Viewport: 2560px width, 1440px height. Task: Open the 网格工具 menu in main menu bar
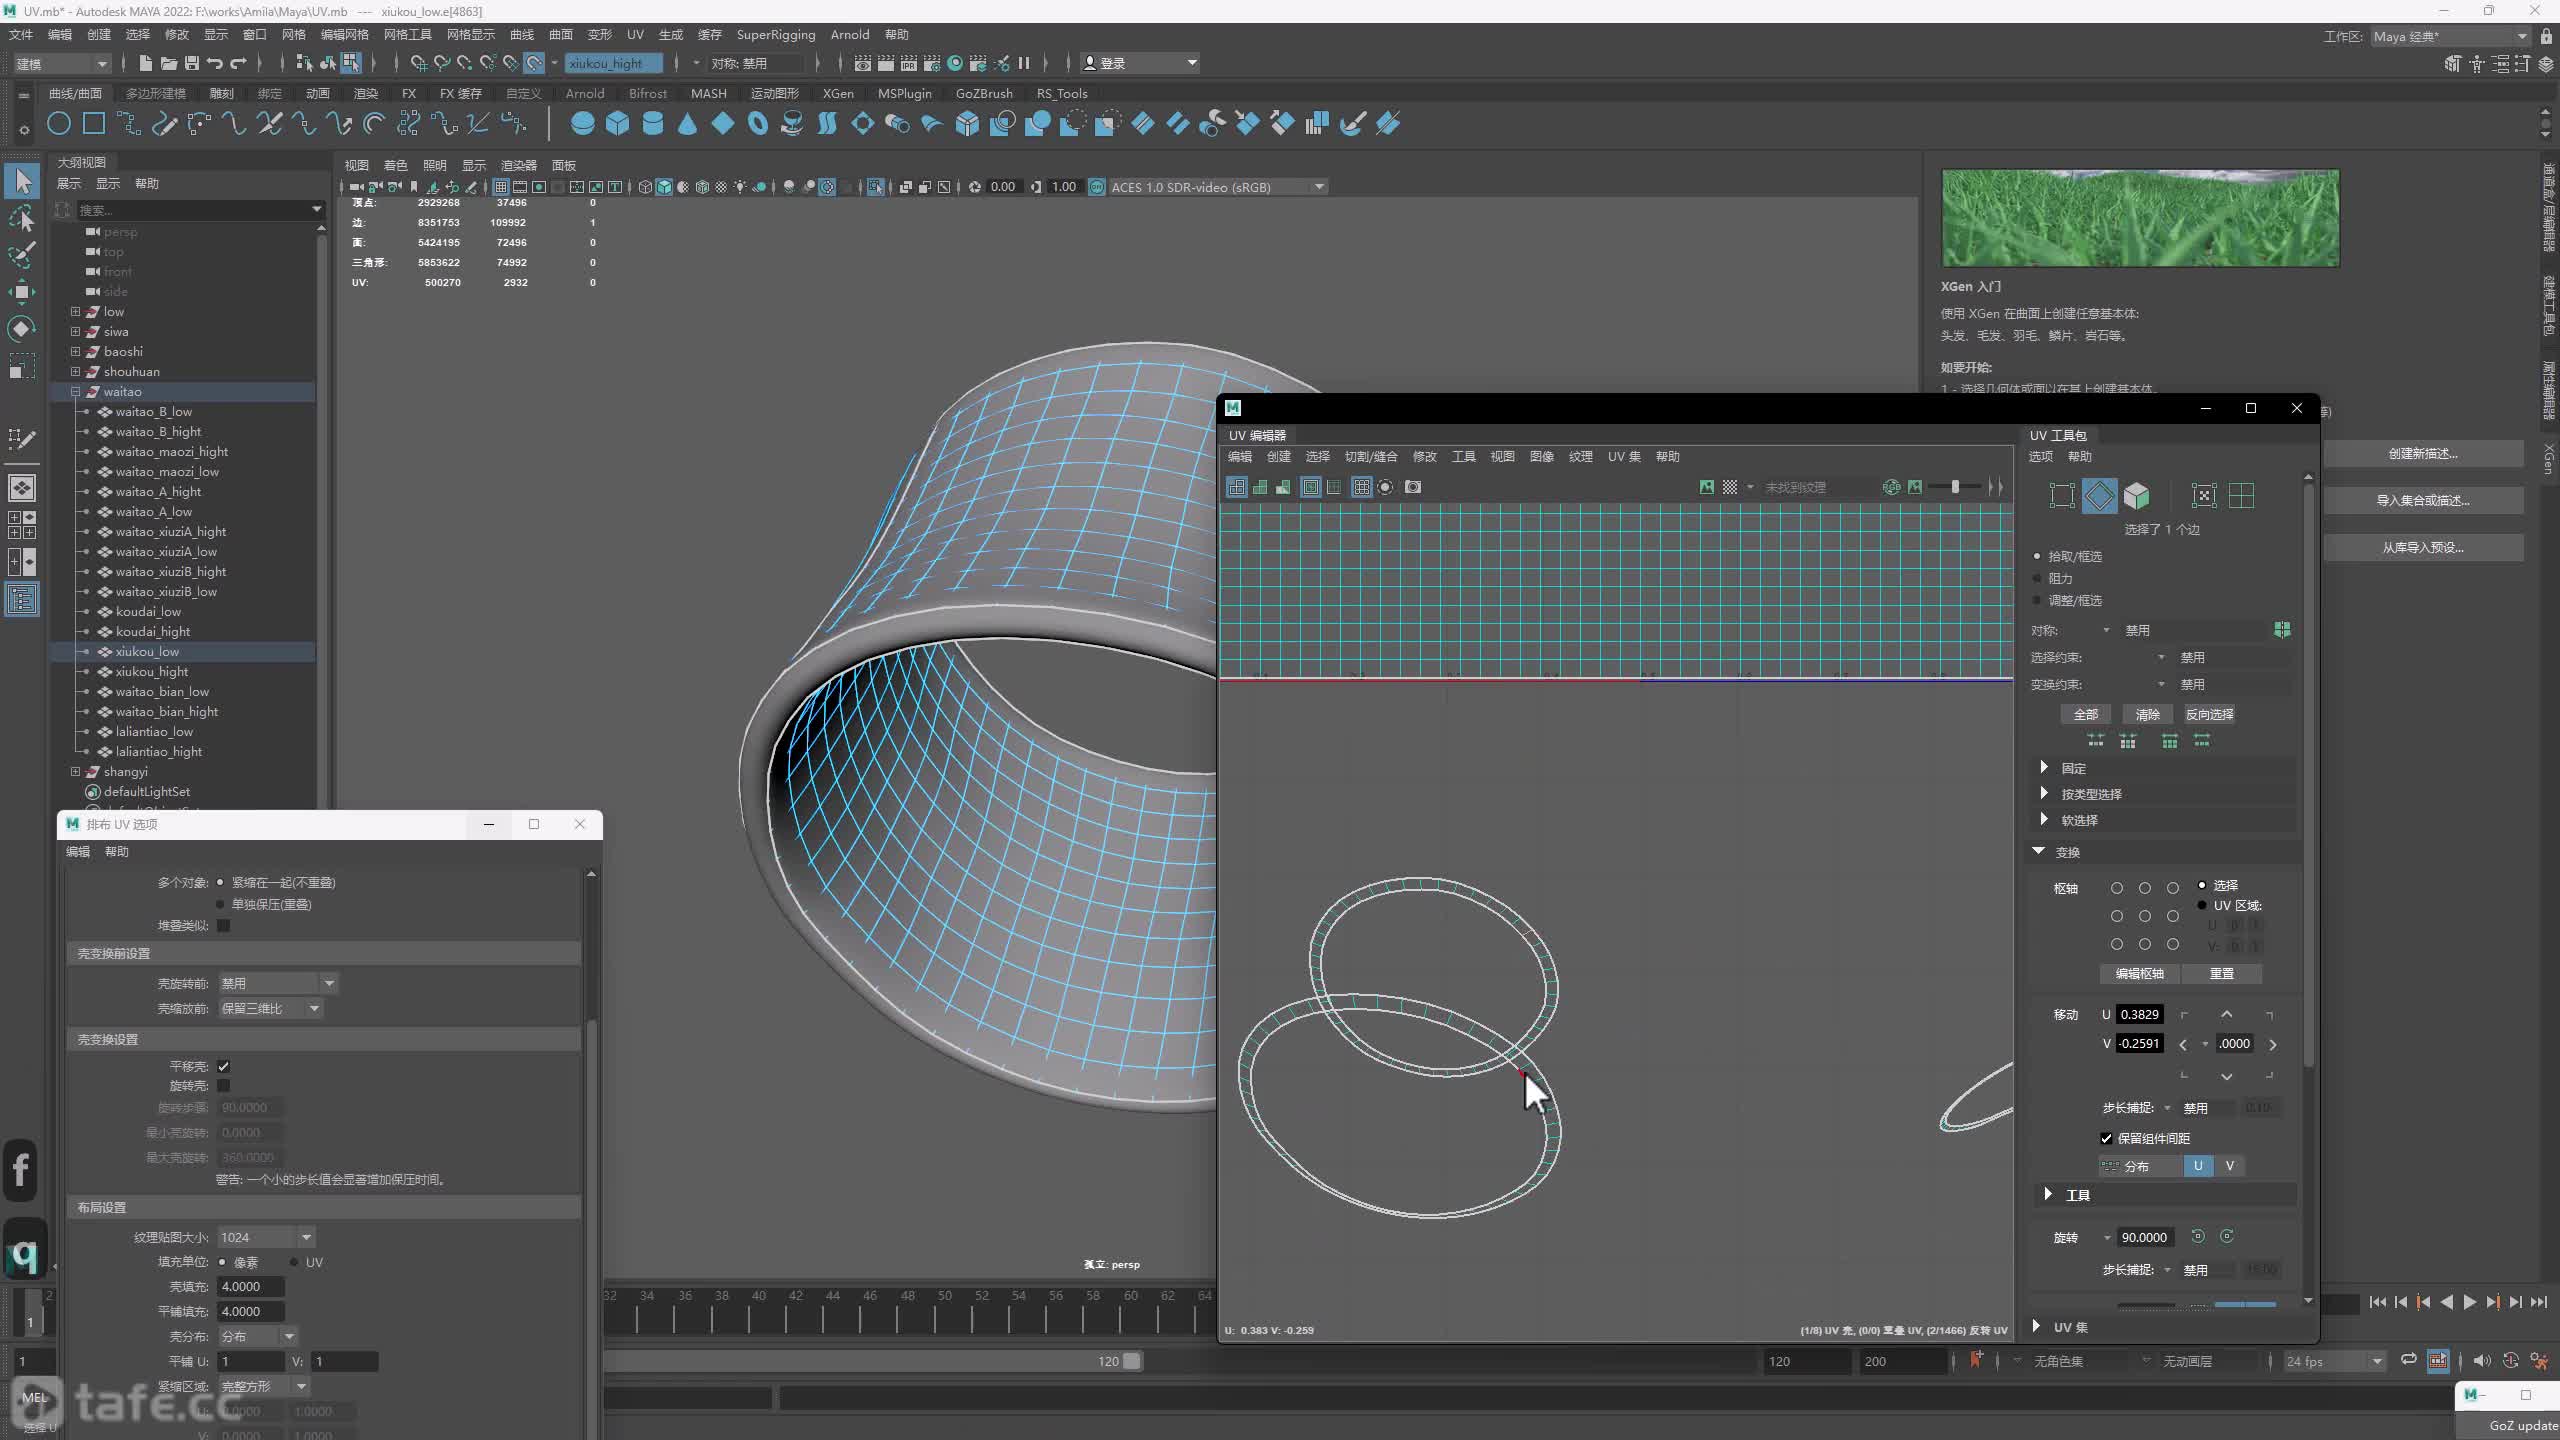(x=407, y=34)
